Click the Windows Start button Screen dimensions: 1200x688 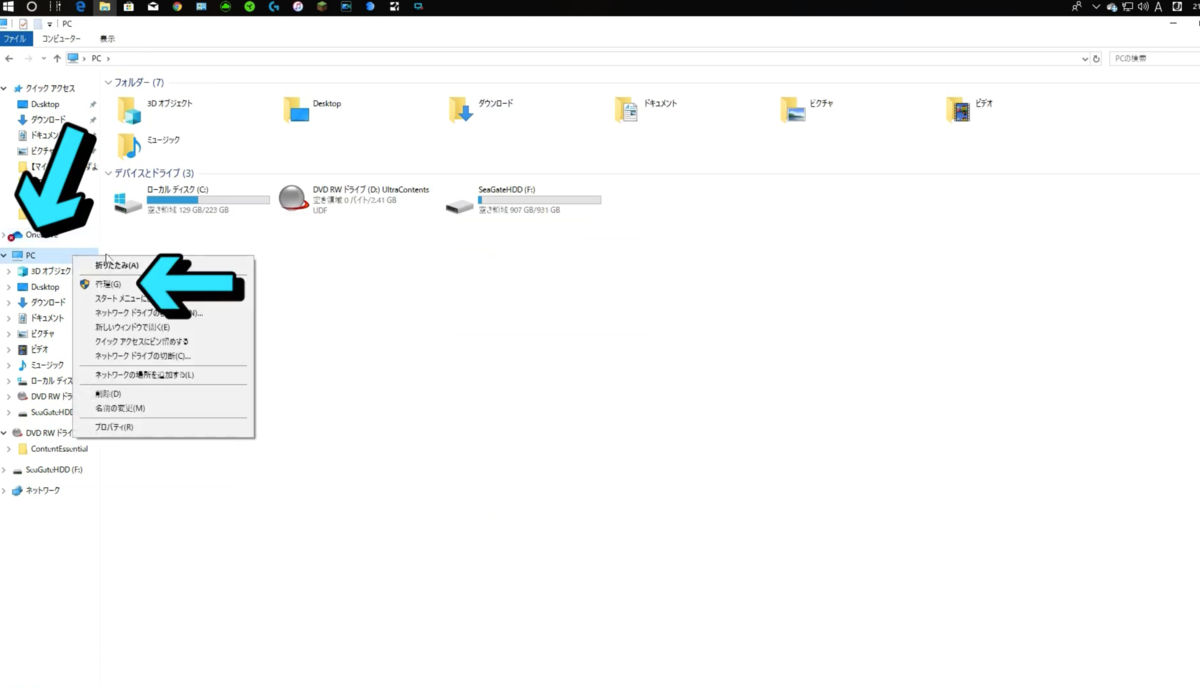(8, 6)
